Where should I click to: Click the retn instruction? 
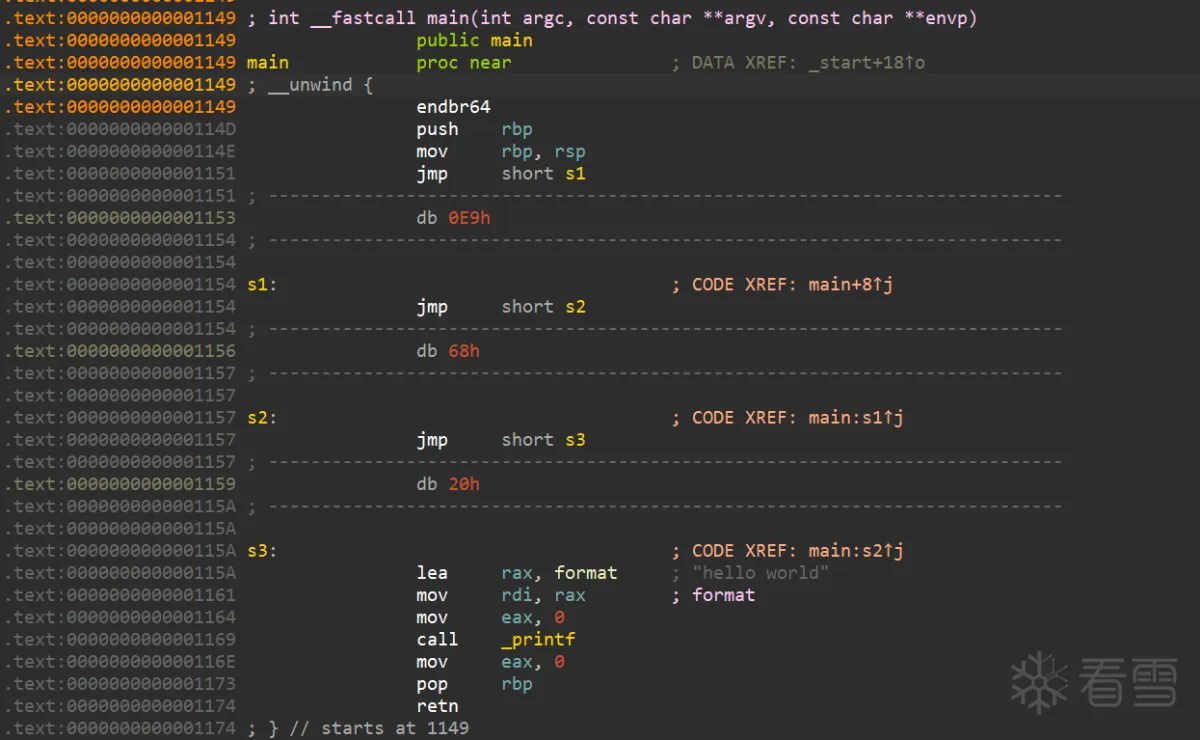(437, 706)
